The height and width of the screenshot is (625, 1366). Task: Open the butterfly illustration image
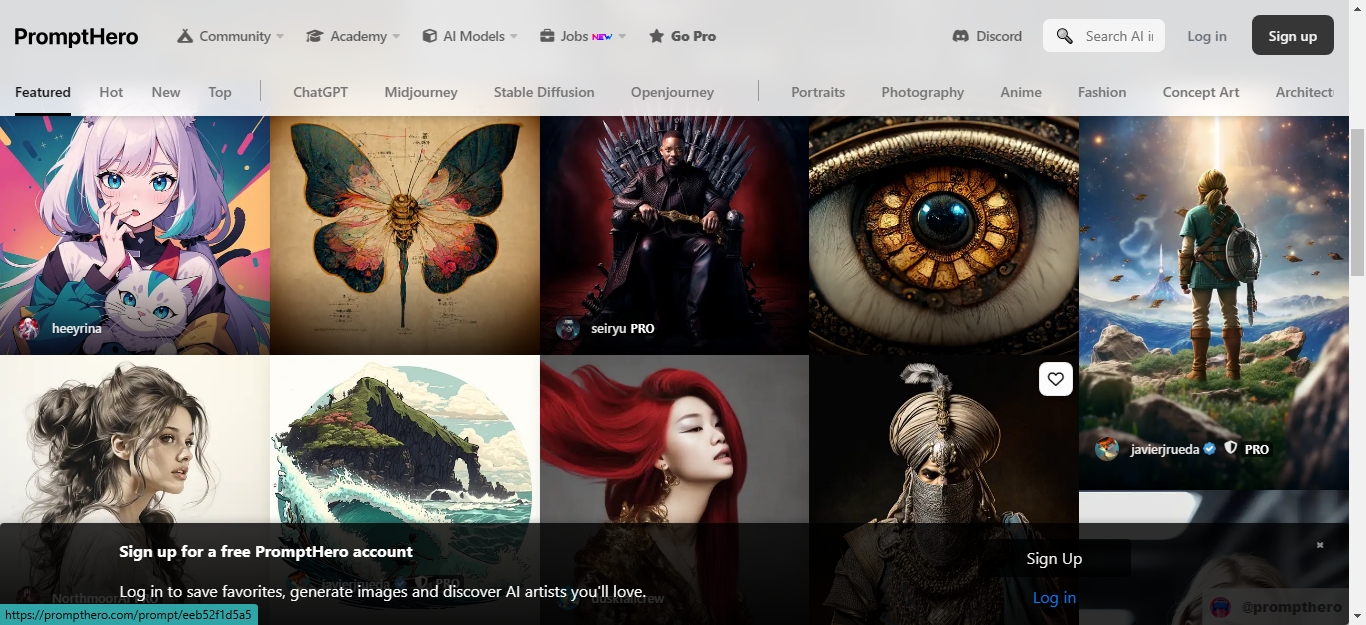click(x=405, y=235)
